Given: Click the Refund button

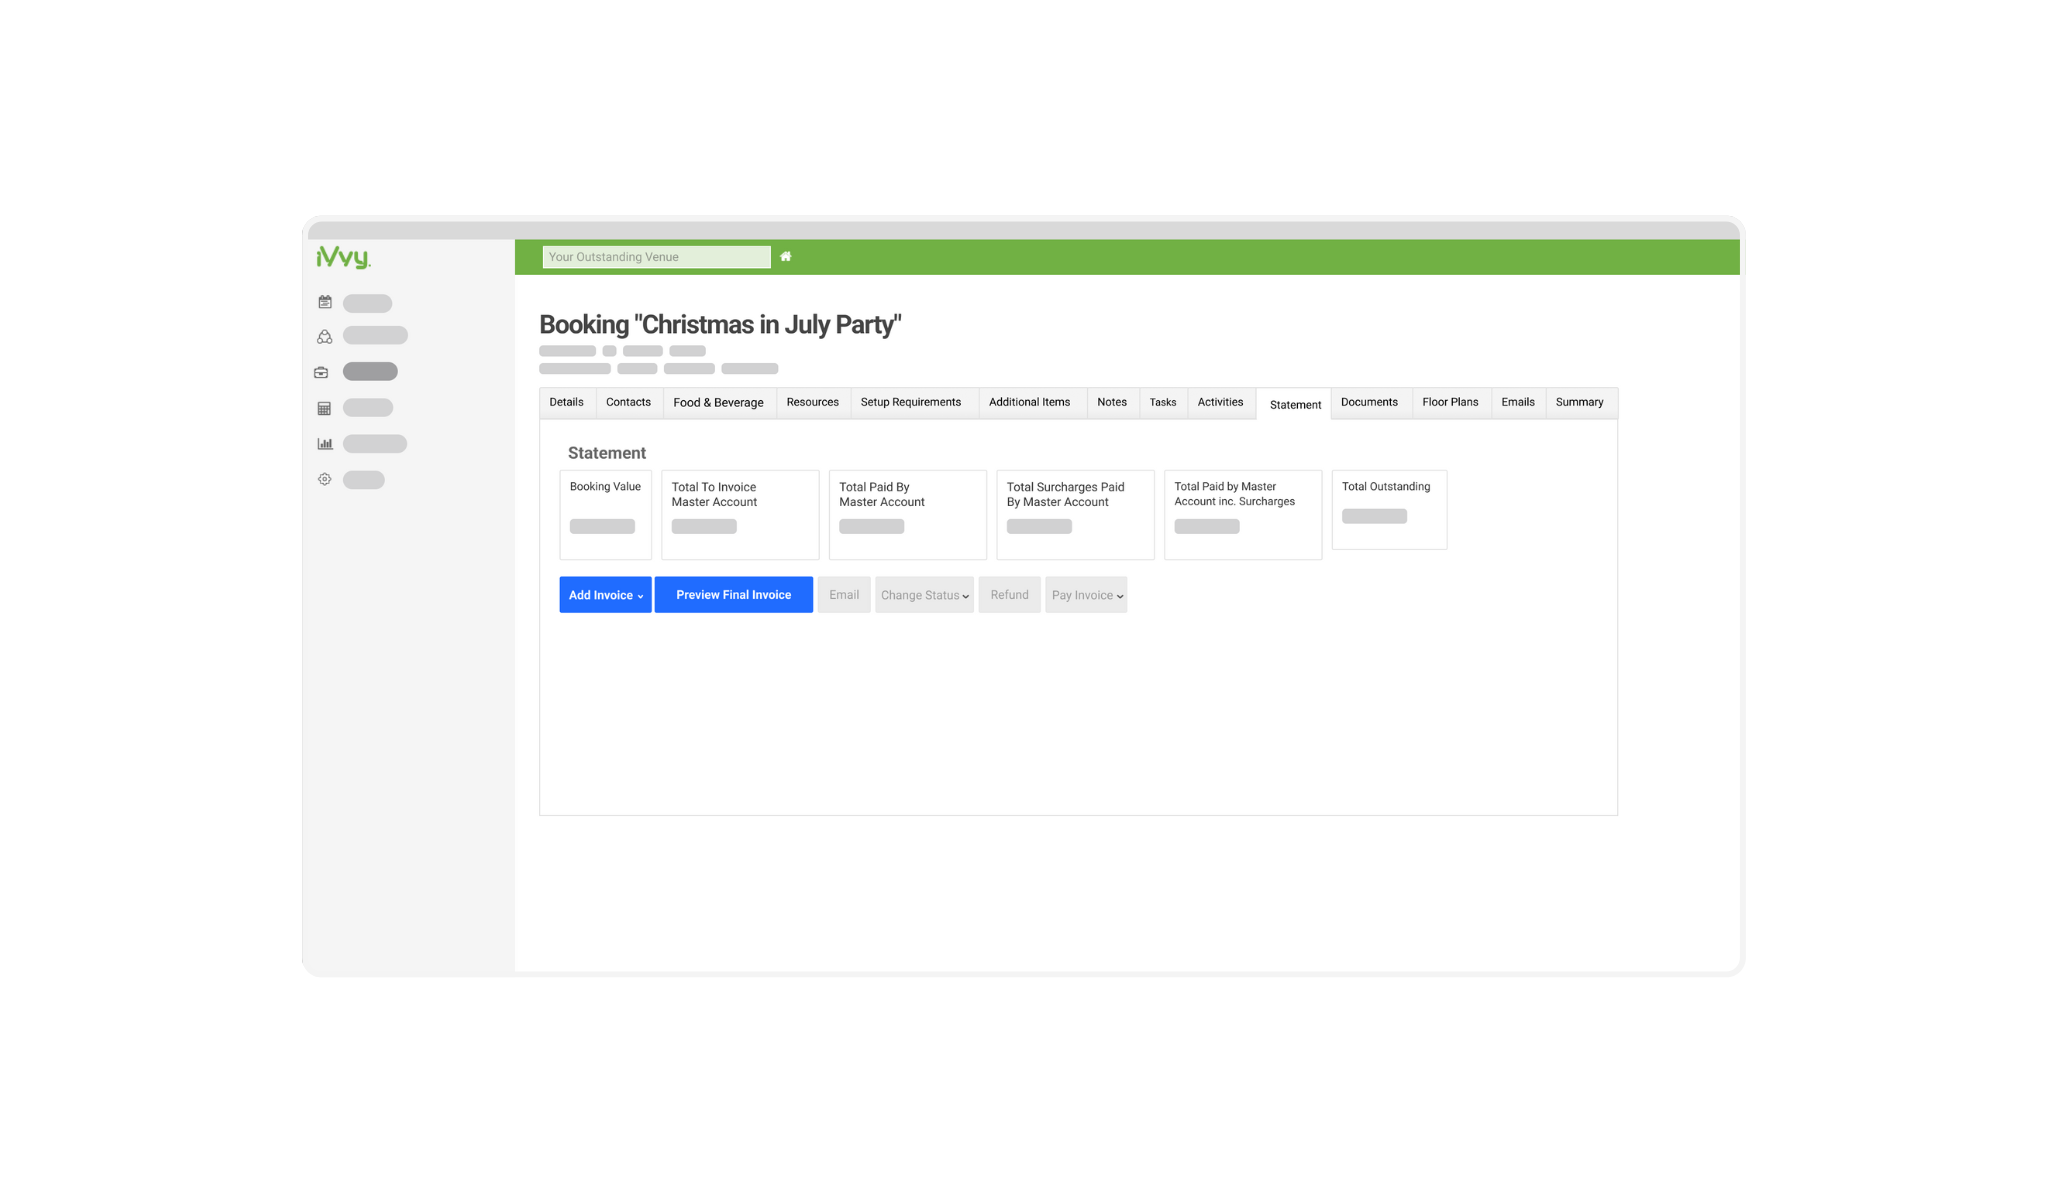Looking at the screenshot, I should pos(1009,594).
